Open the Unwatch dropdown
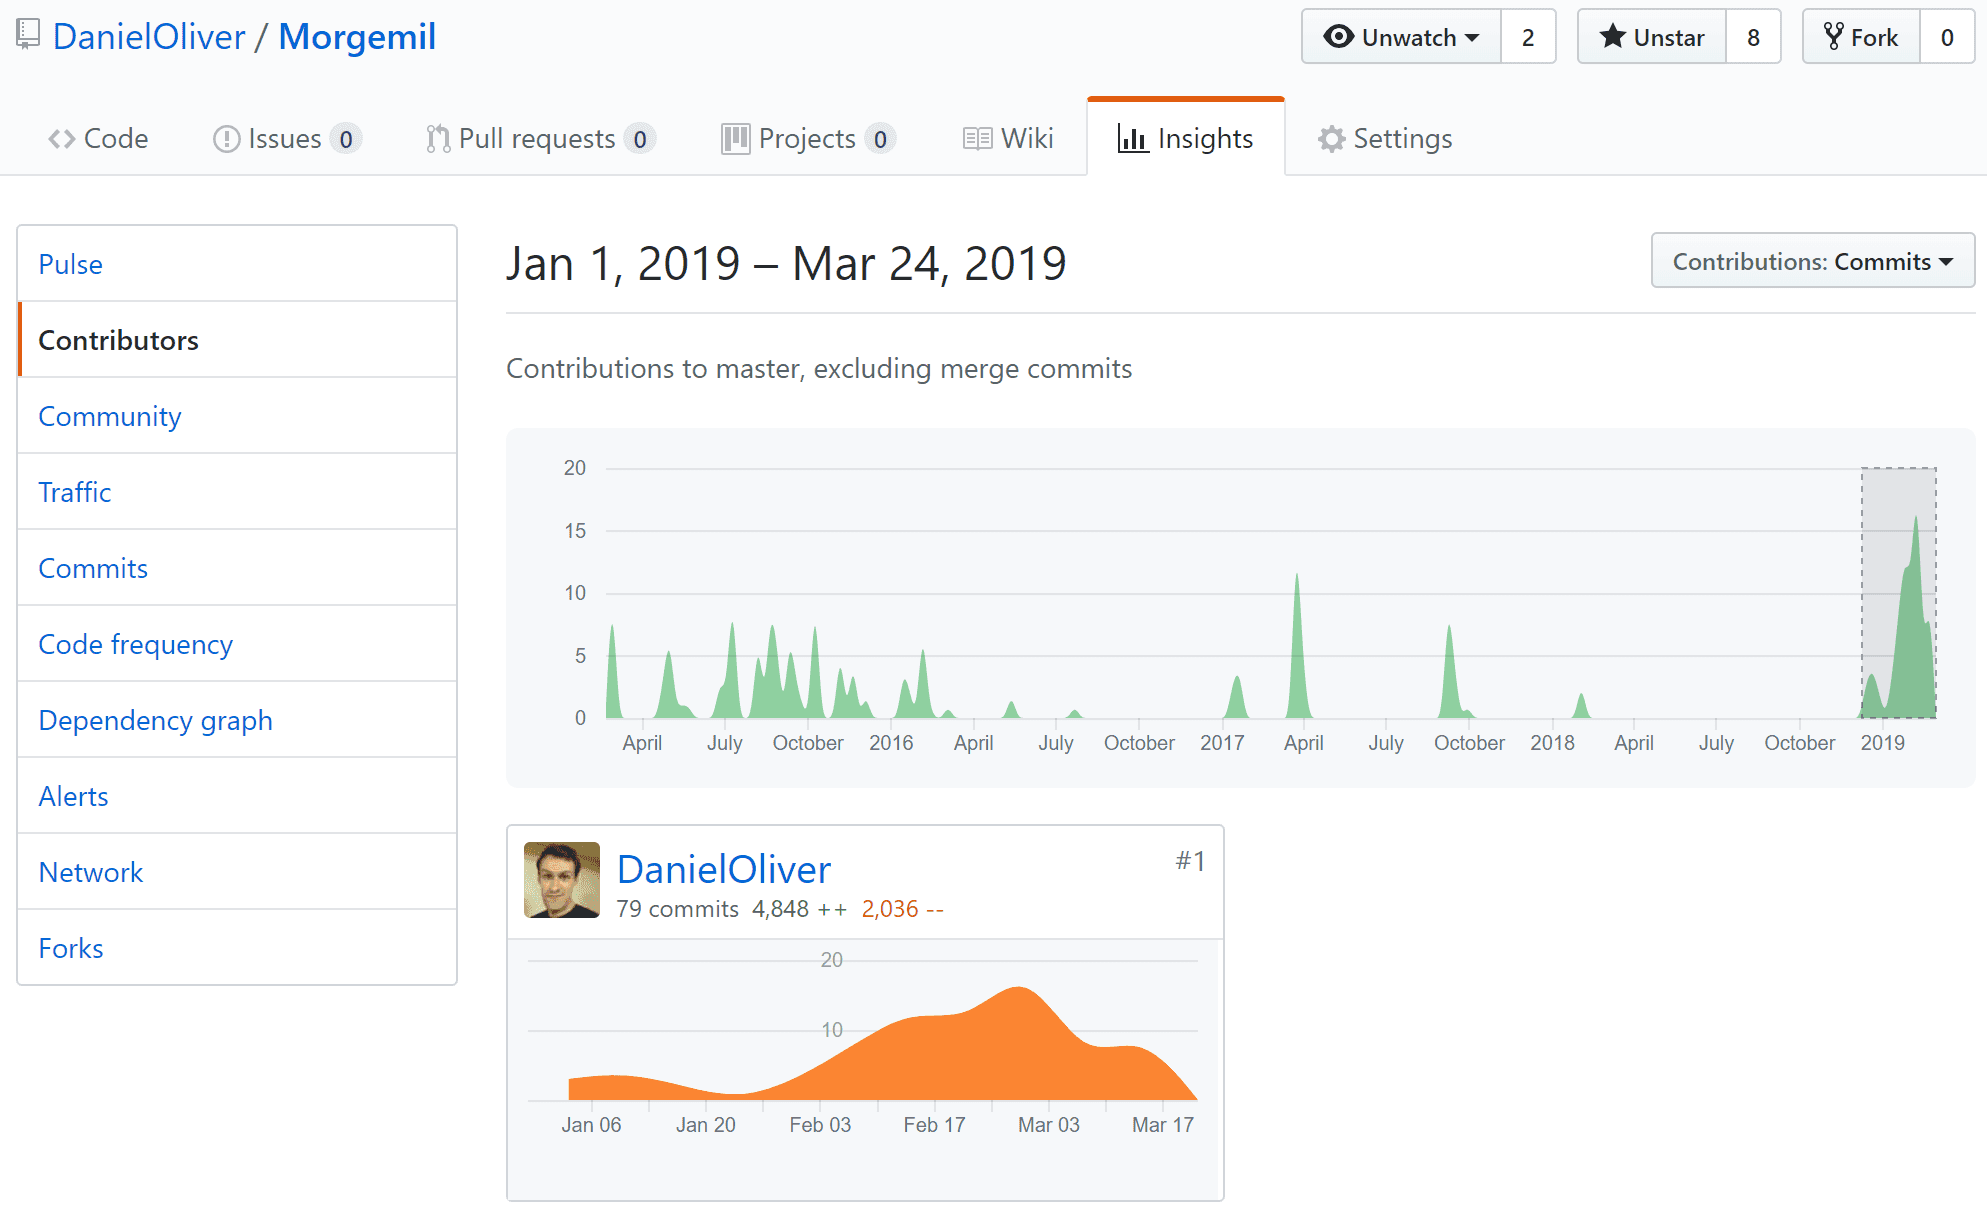Image resolution: width=1987 pixels, height=1211 pixels. point(1401,37)
